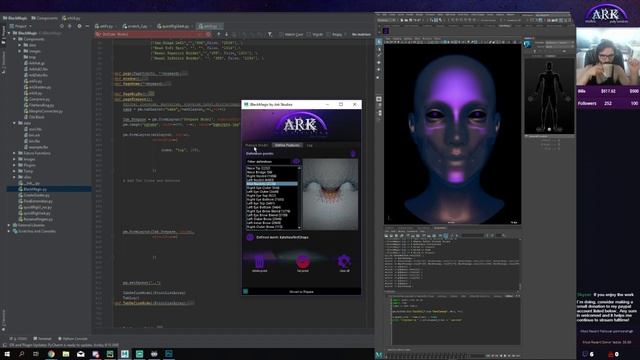Clear the red search field with X icon

[x=209, y=34]
